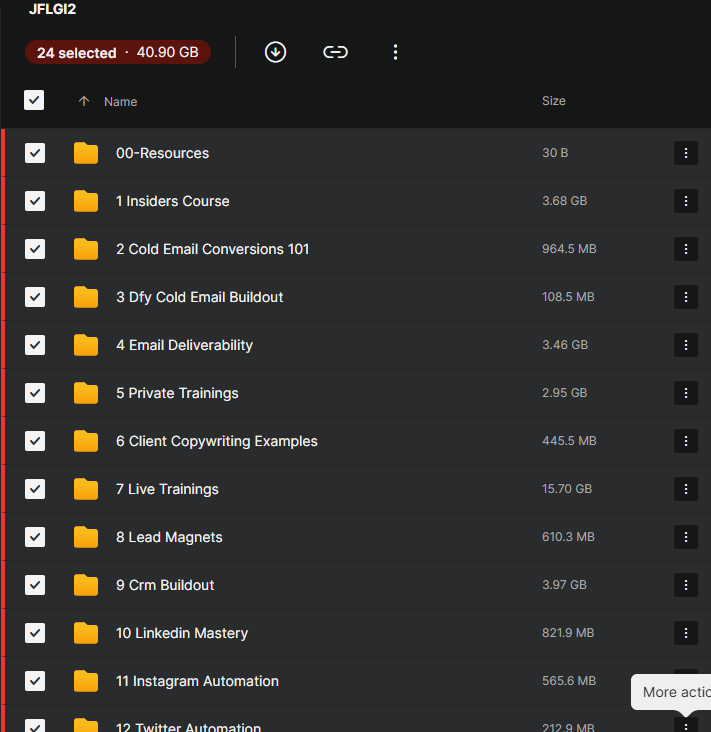Open more actions for 3 Dfy Cold Email Buildout
711x732 pixels.
pos(685,297)
